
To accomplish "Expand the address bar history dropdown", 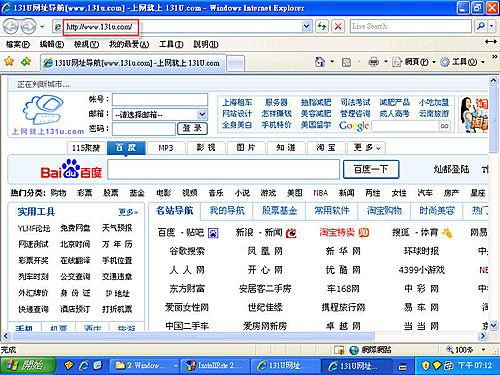I will click(307, 26).
